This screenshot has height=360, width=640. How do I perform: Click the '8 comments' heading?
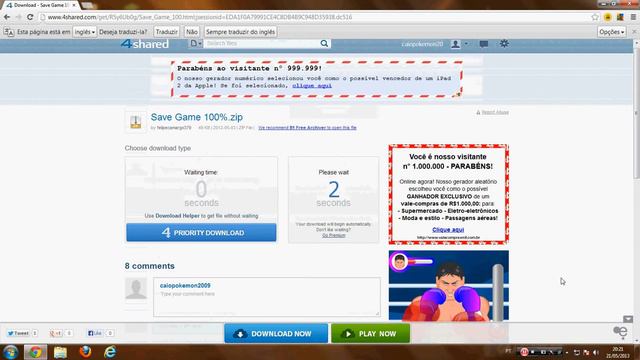tap(150, 266)
